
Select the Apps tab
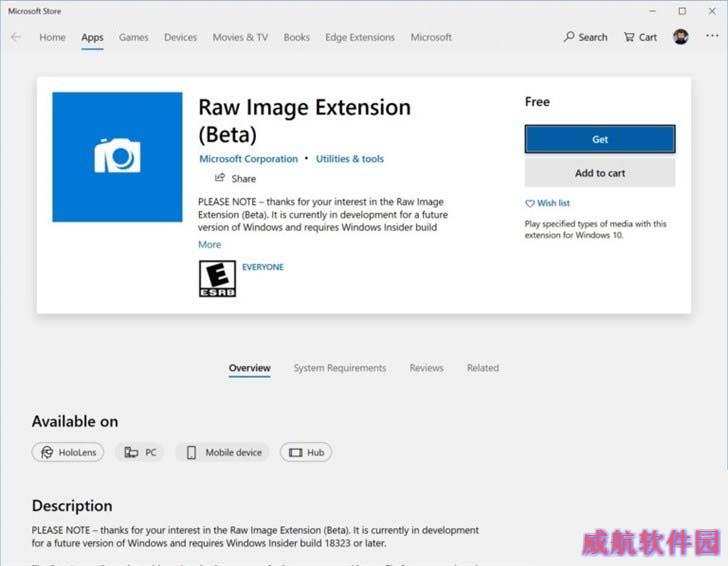pos(92,37)
